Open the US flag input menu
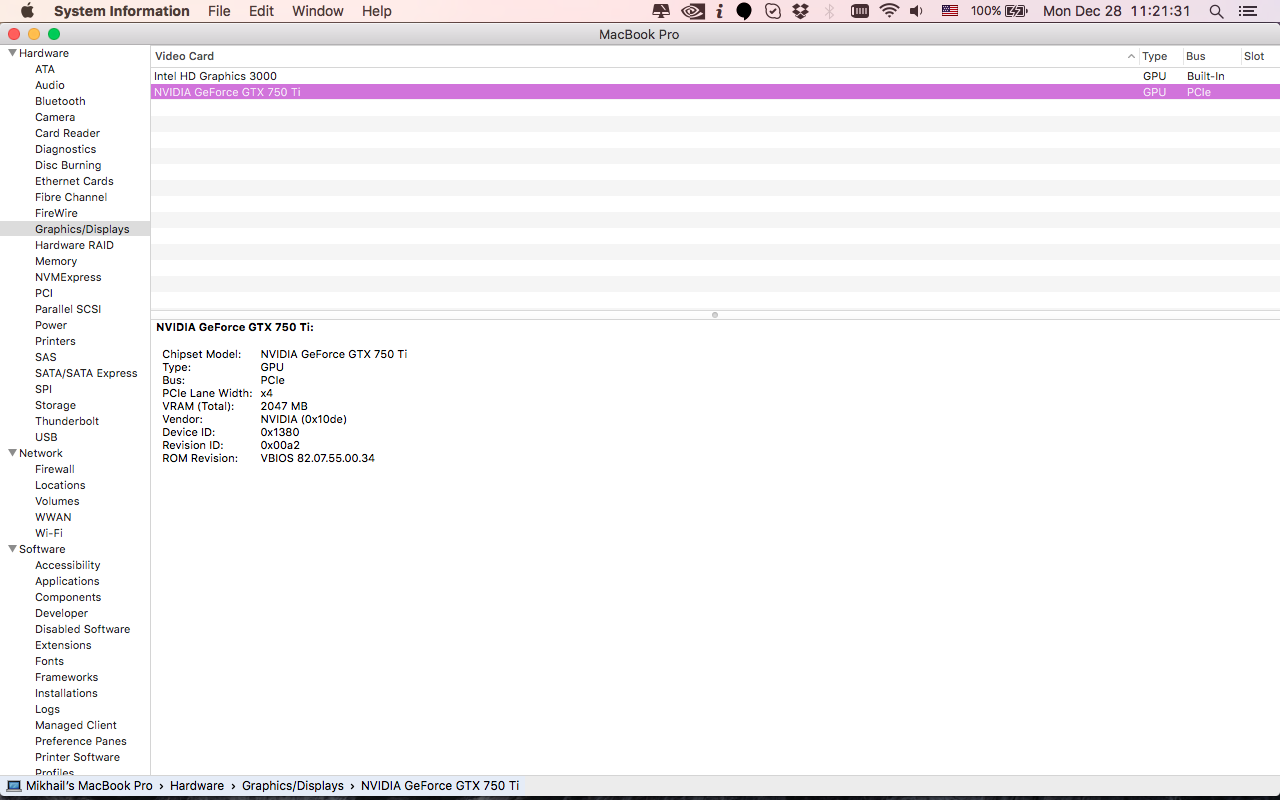1280x800 pixels. (x=950, y=11)
